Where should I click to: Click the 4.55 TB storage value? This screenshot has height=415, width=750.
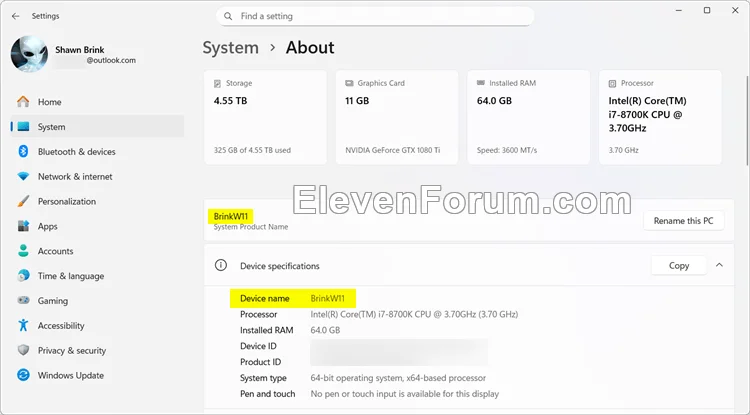click(x=231, y=101)
